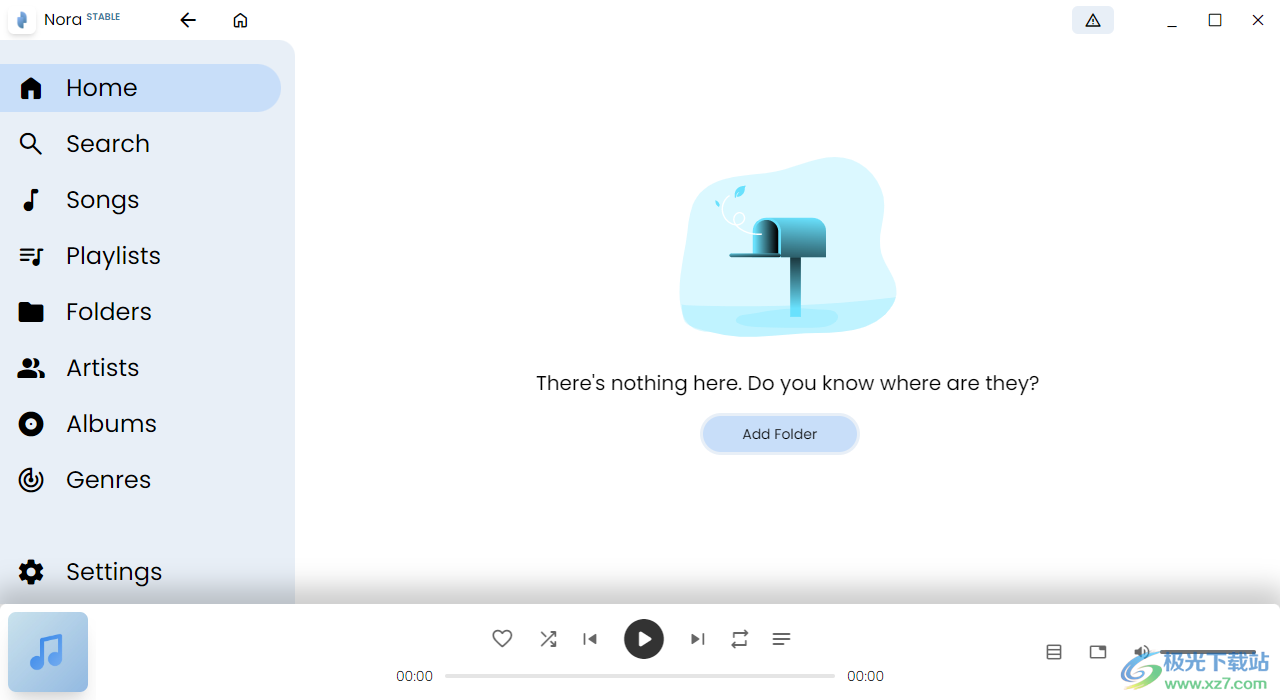Click the Add Folder button
This screenshot has width=1280, height=700.
coord(779,434)
